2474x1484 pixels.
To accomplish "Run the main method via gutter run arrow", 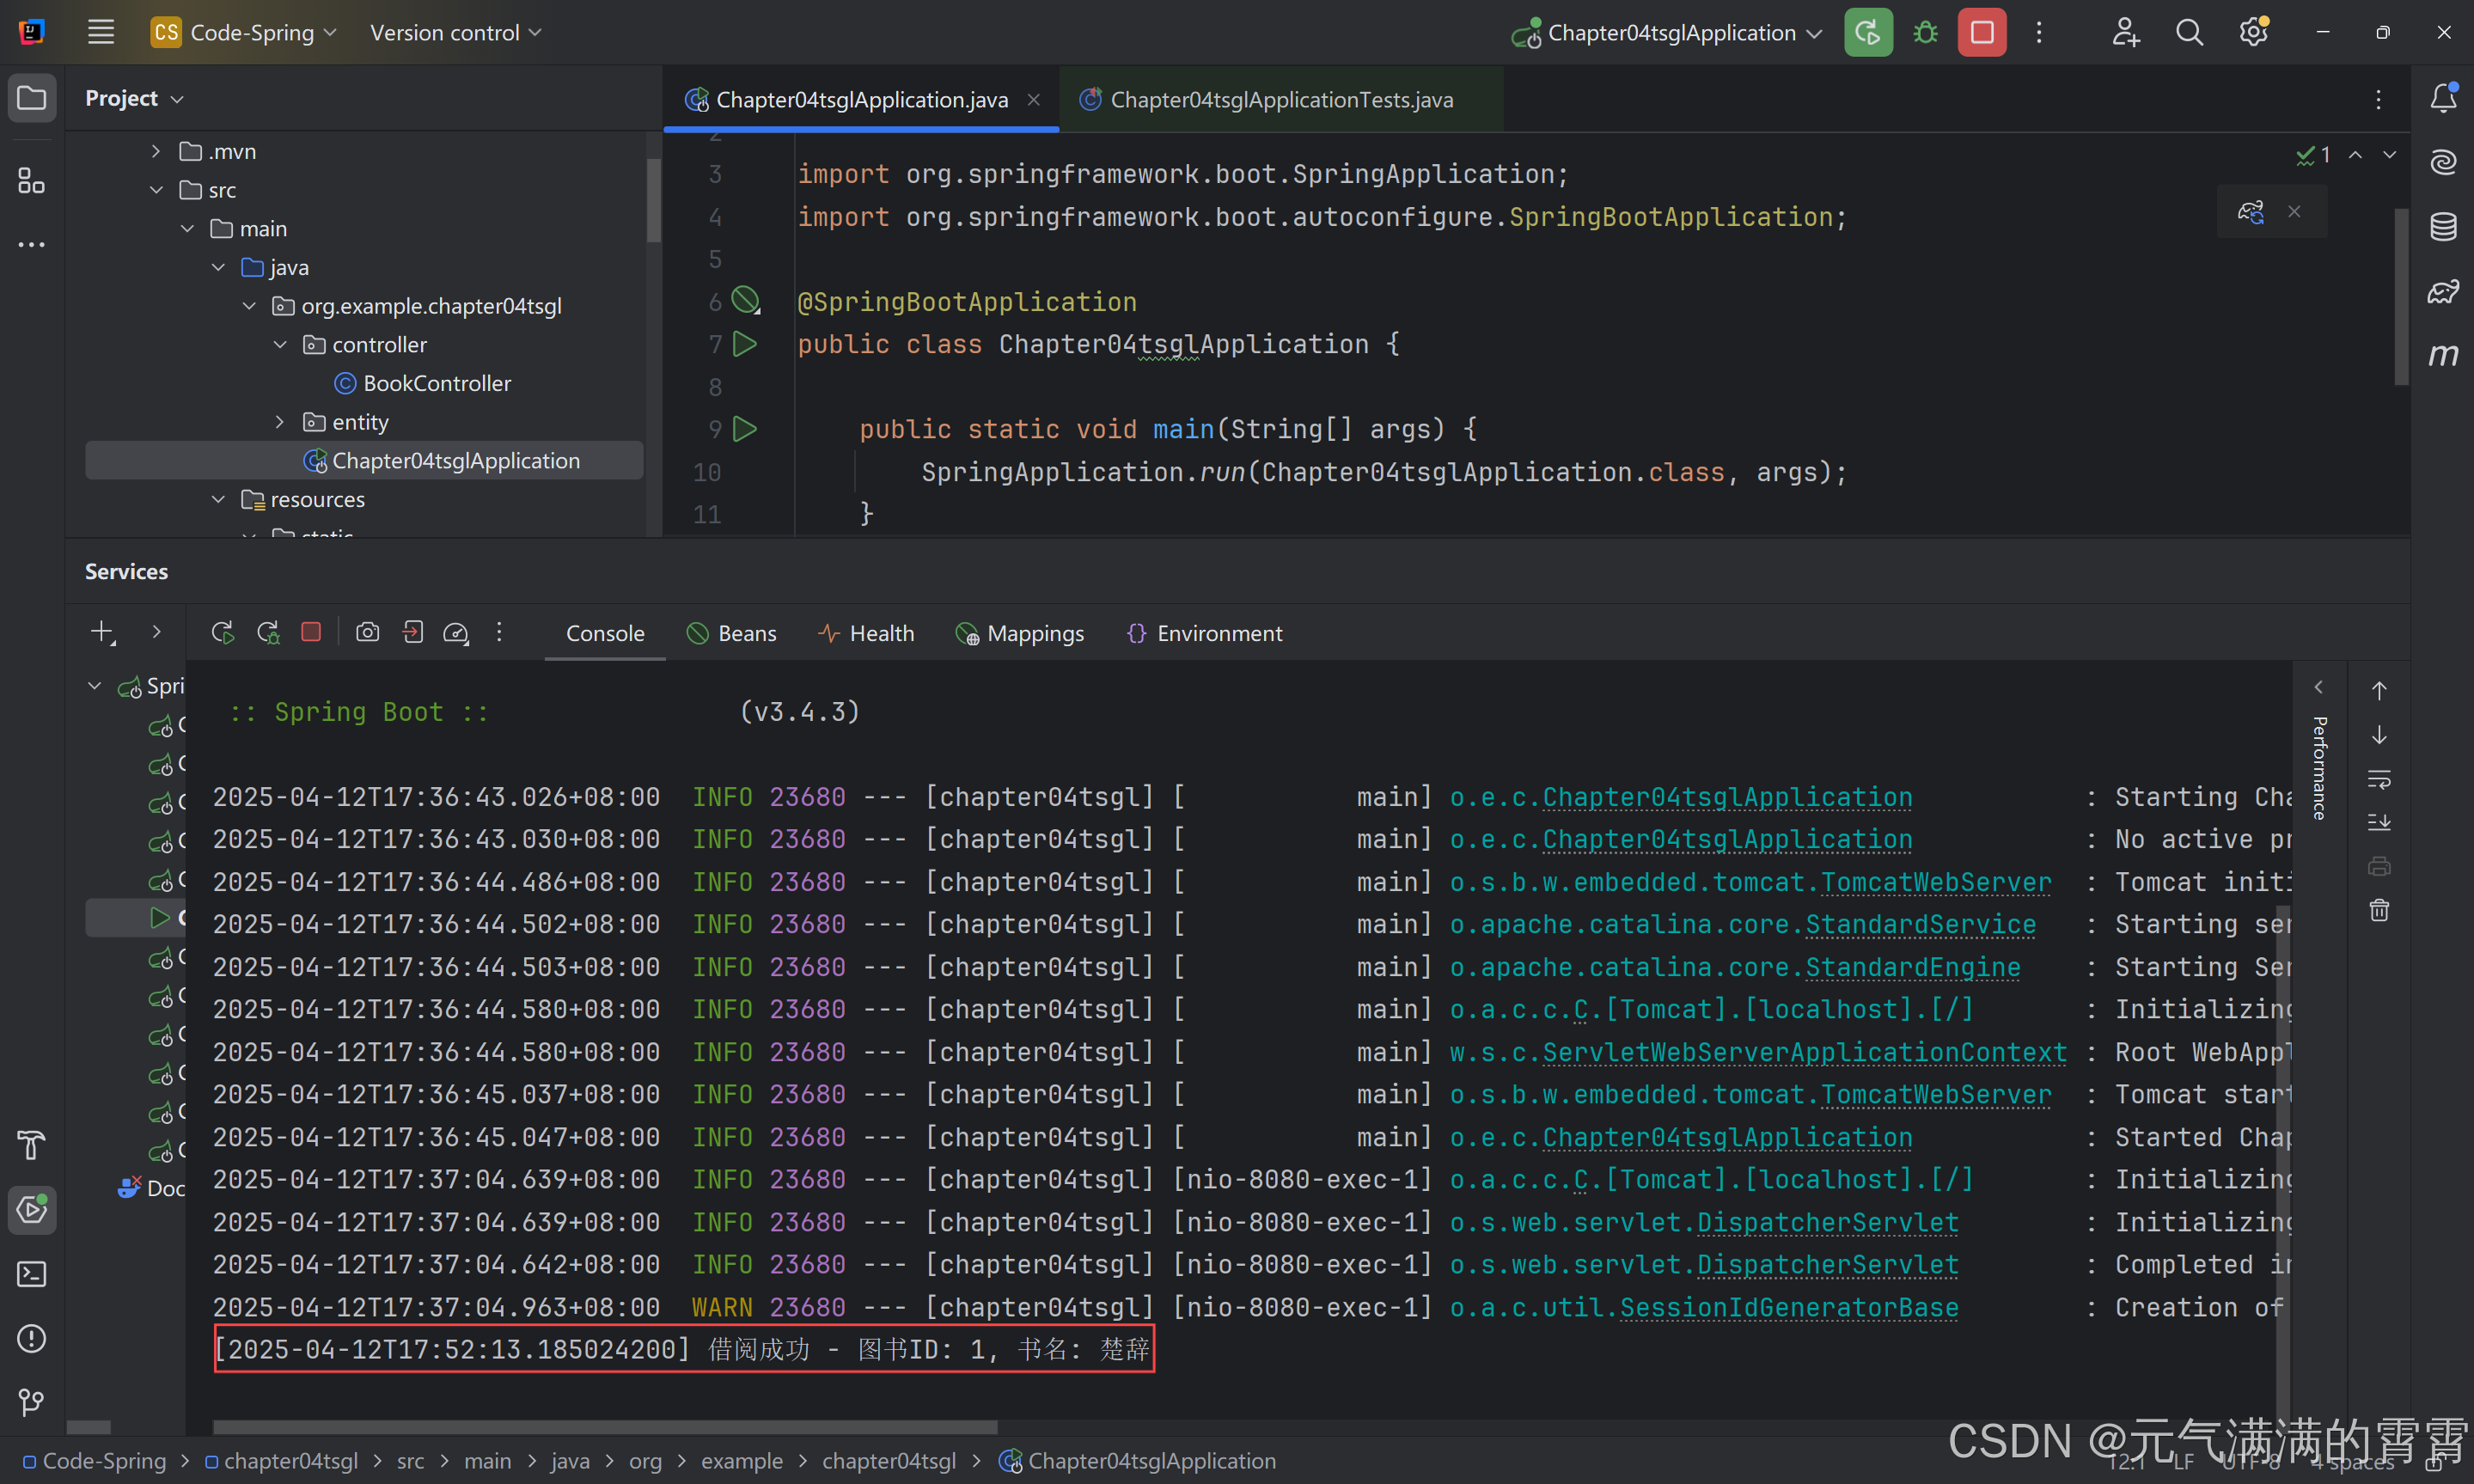I will point(746,428).
